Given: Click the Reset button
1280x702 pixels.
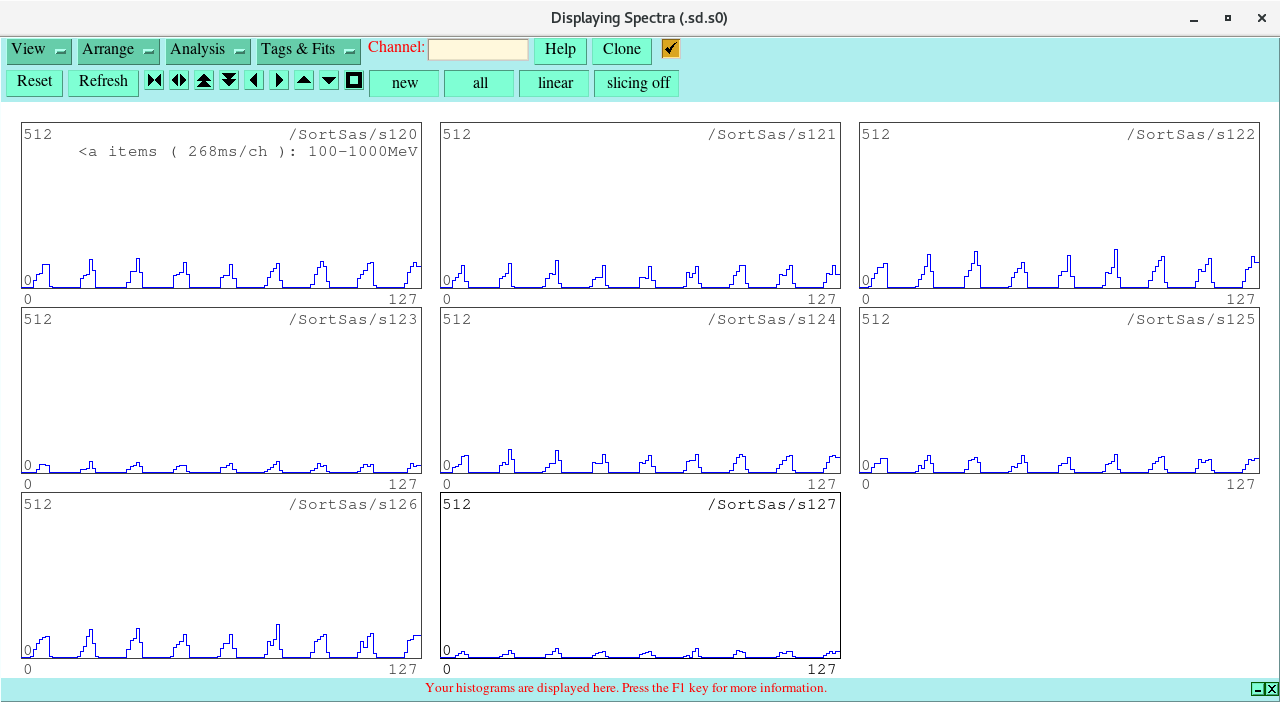Looking at the screenshot, I should (x=34, y=82).
